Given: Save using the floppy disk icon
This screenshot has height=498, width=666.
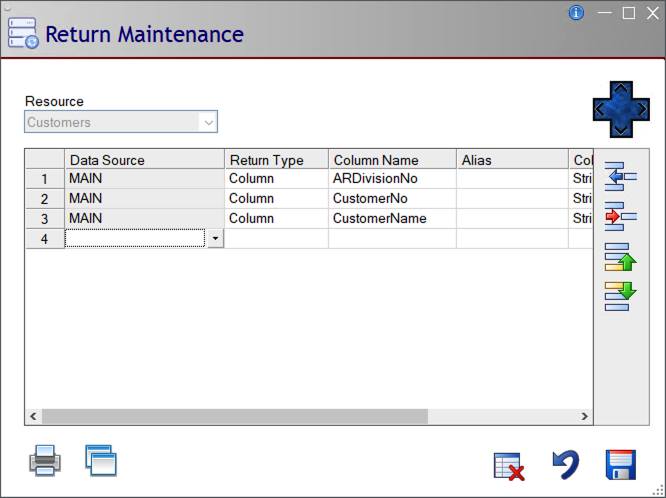Looking at the screenshot, I should click(621, 465).
